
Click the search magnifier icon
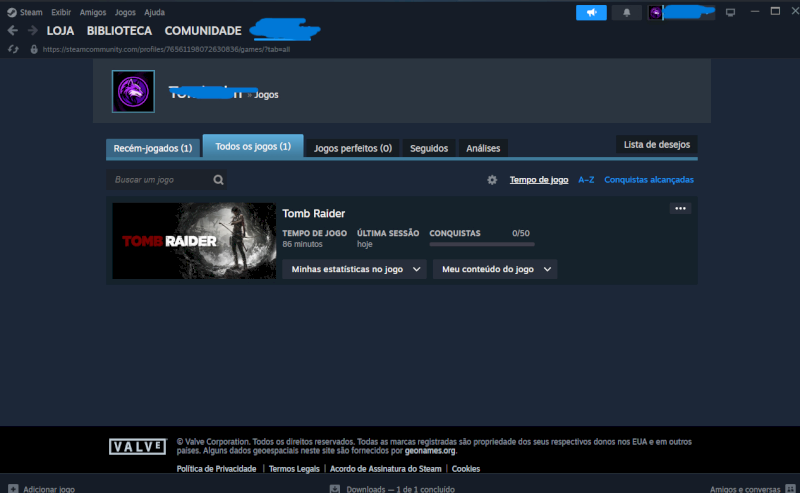pos(218,180)
